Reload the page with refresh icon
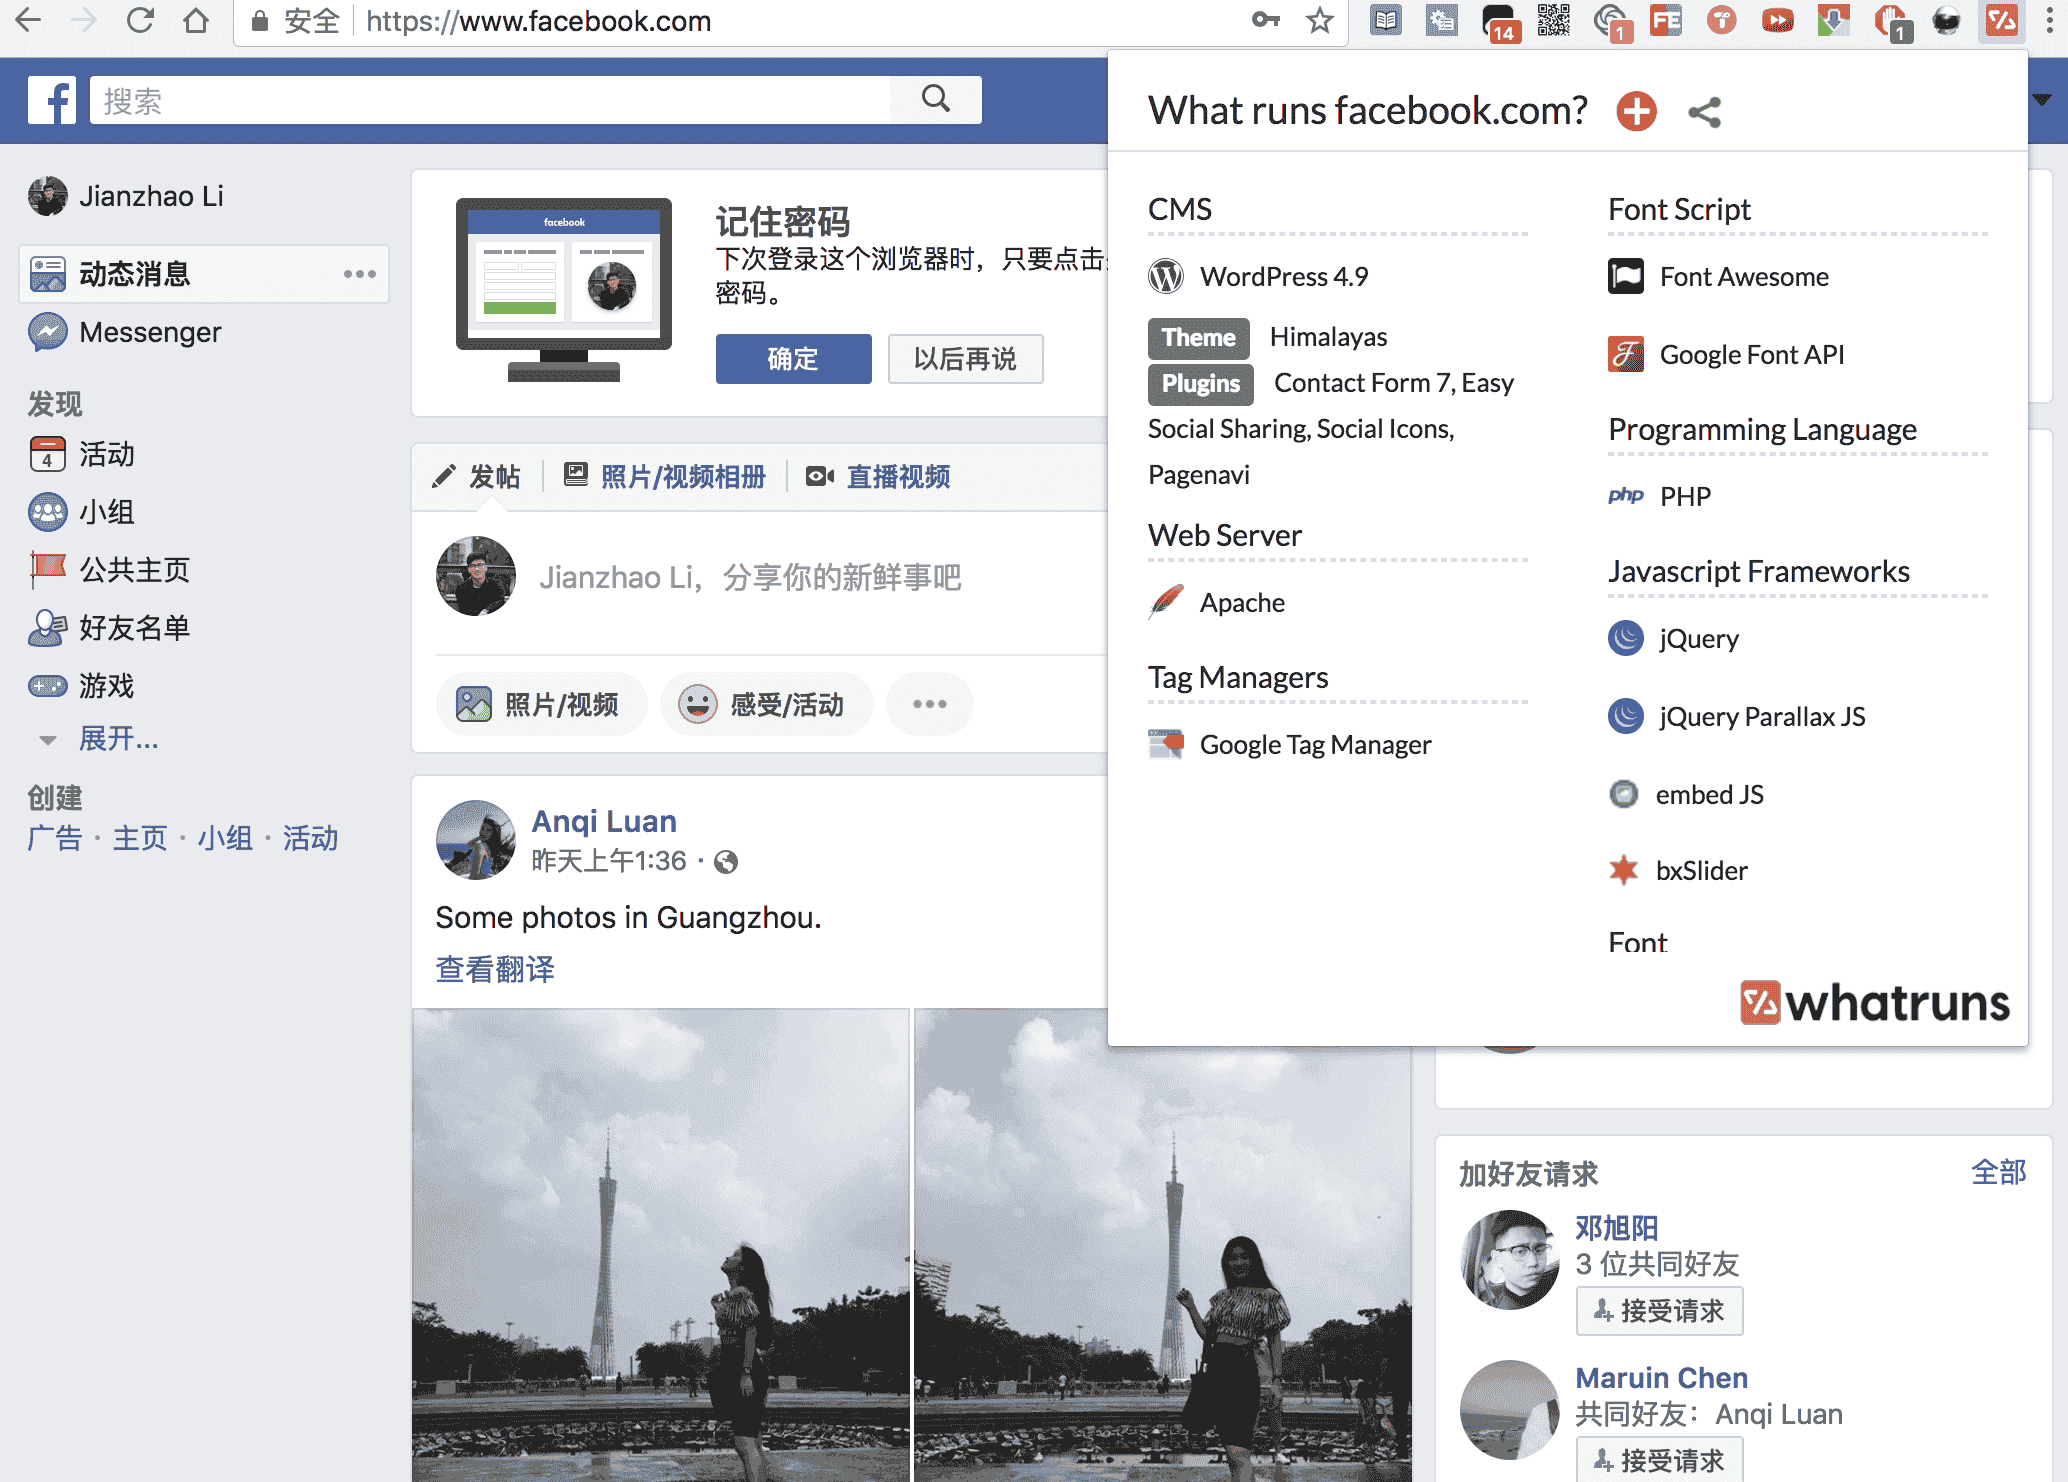 [140, 21]
